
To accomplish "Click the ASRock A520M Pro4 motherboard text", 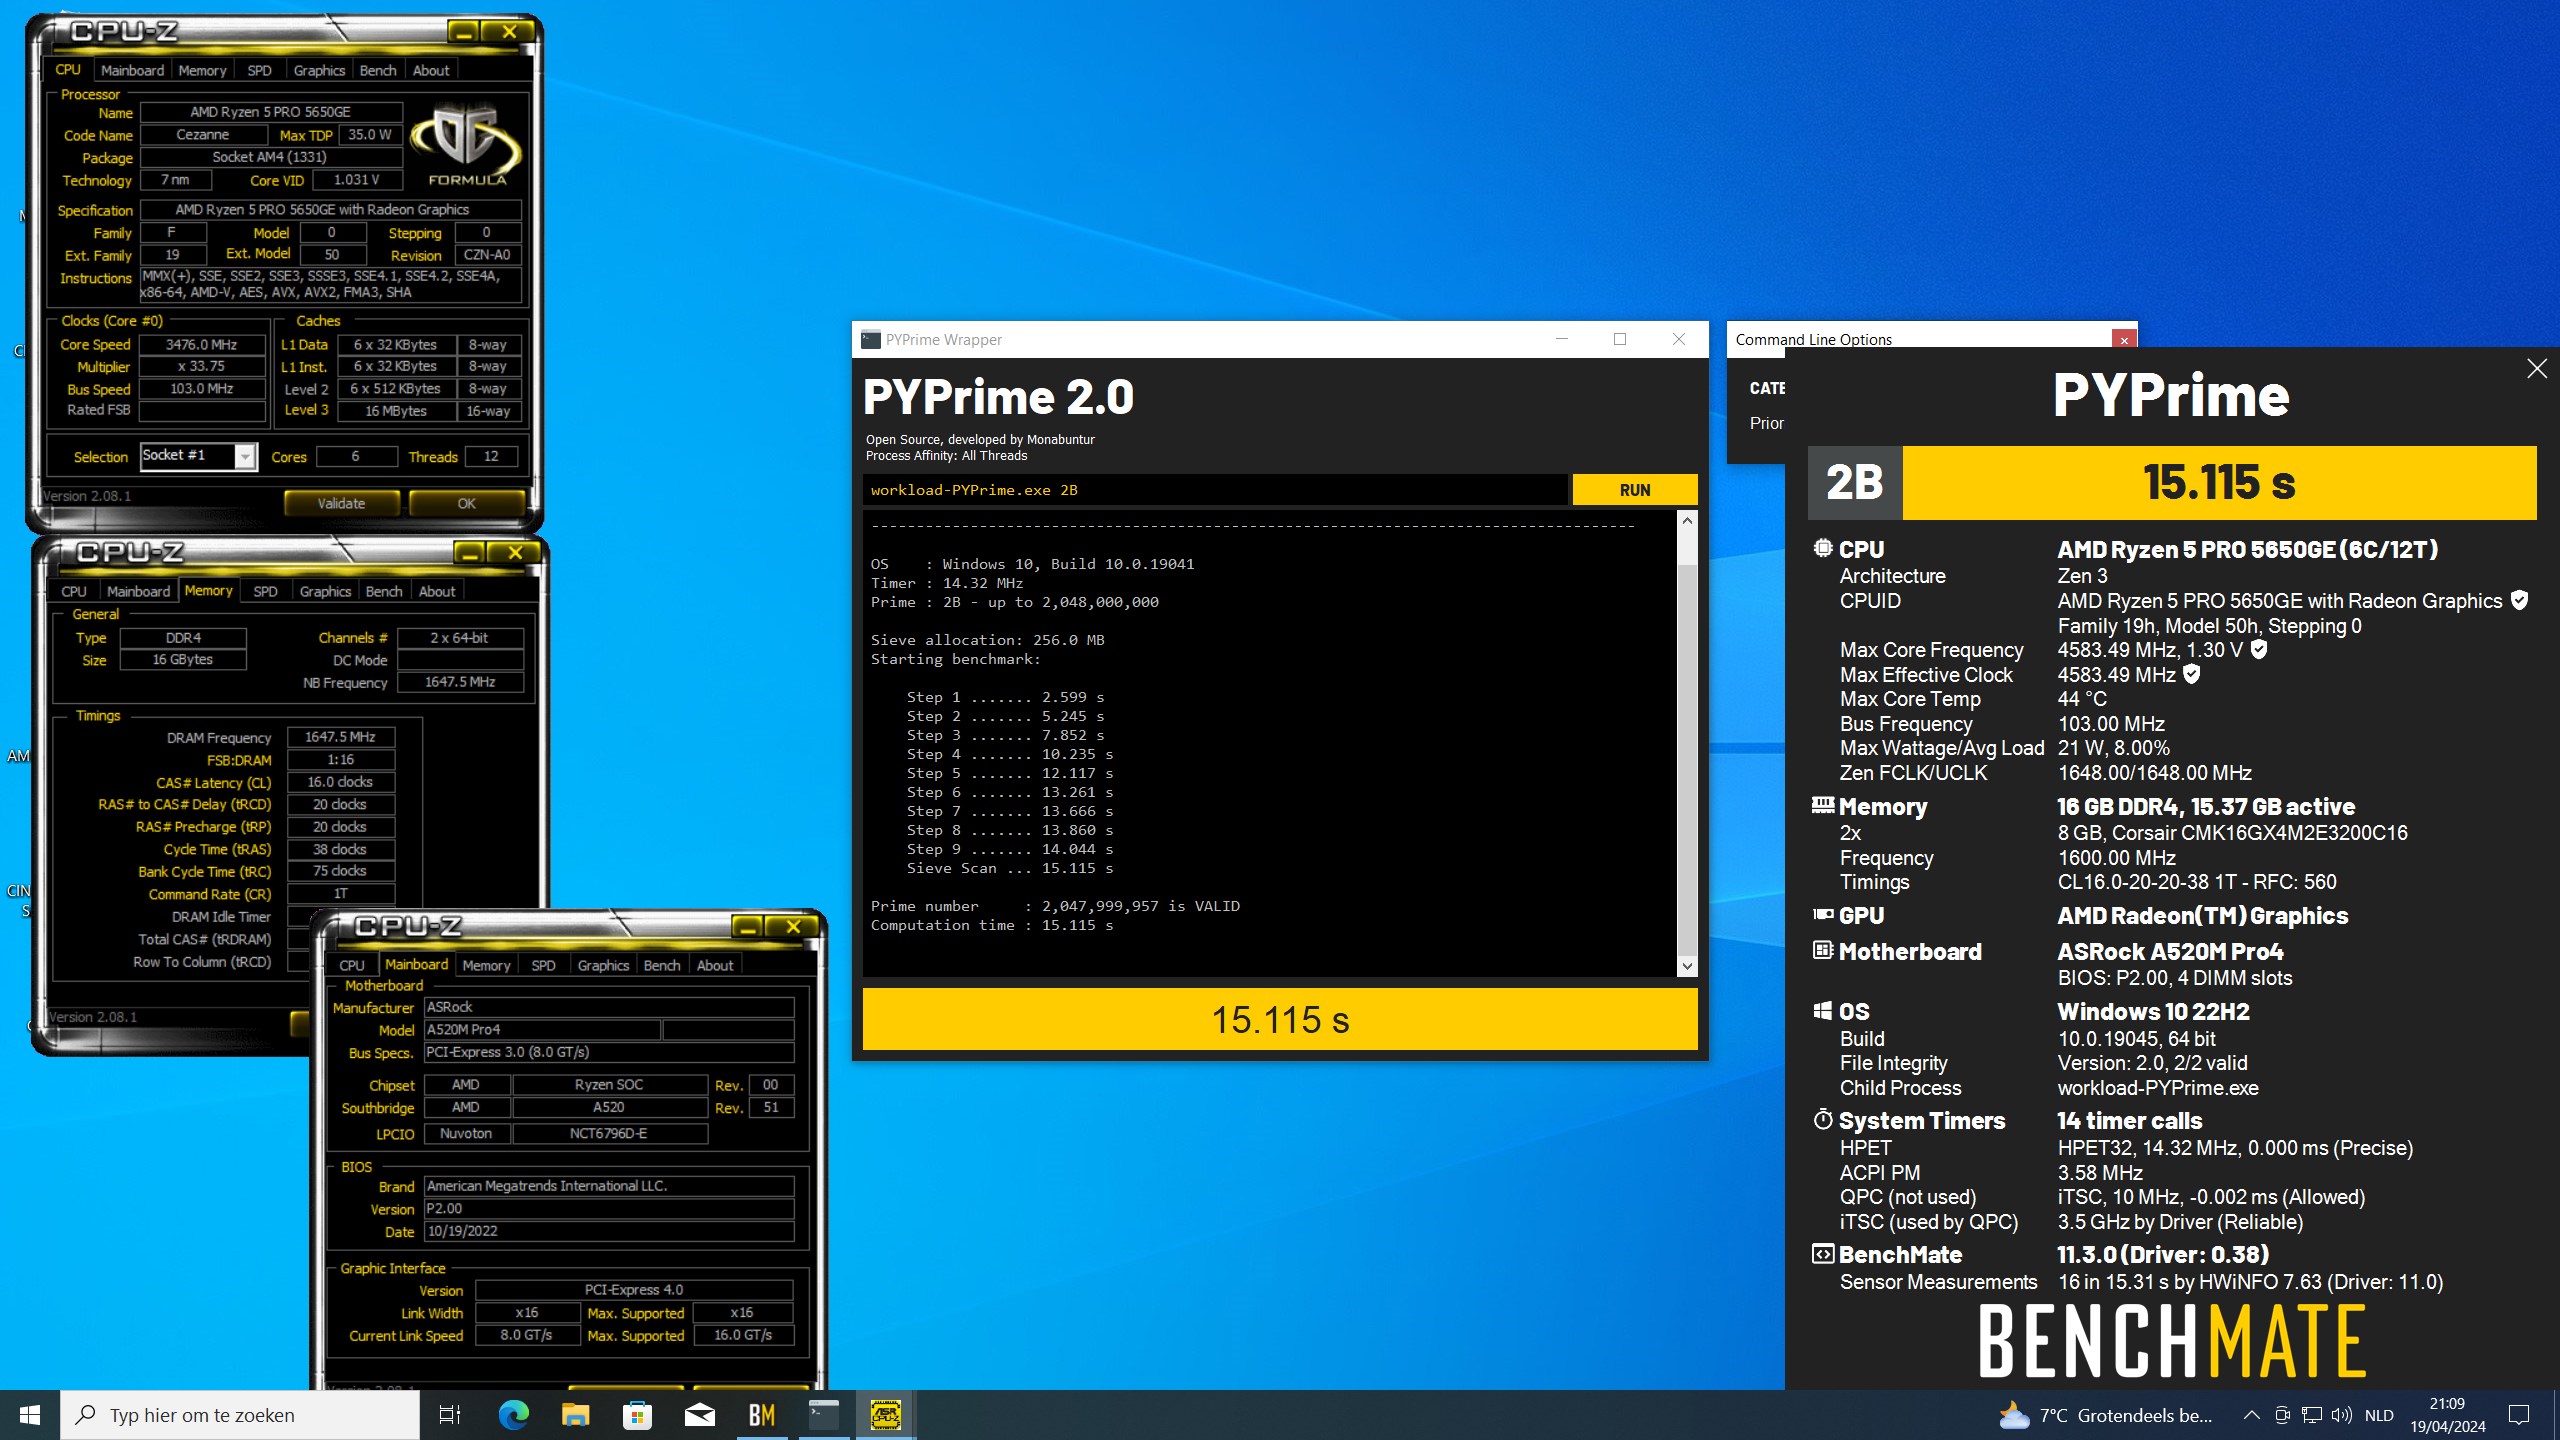I will 2170,951.
